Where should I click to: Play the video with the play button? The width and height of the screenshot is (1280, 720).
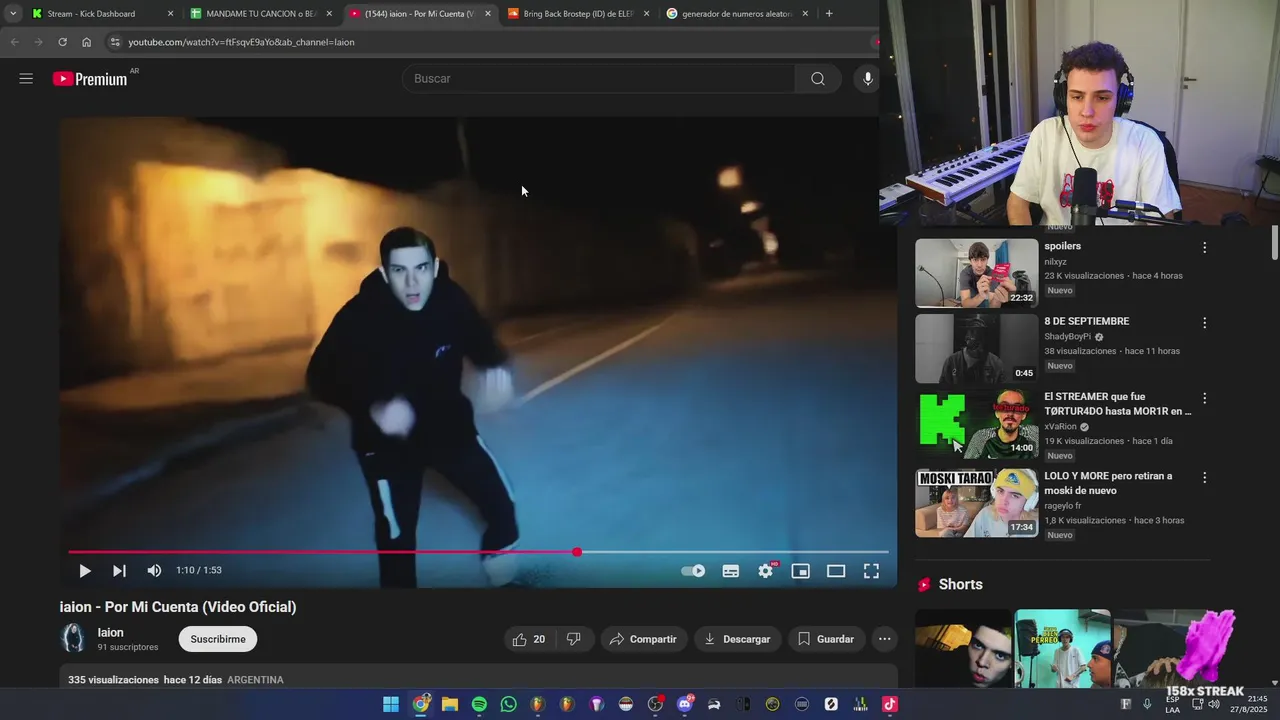(x=84, y=571)
